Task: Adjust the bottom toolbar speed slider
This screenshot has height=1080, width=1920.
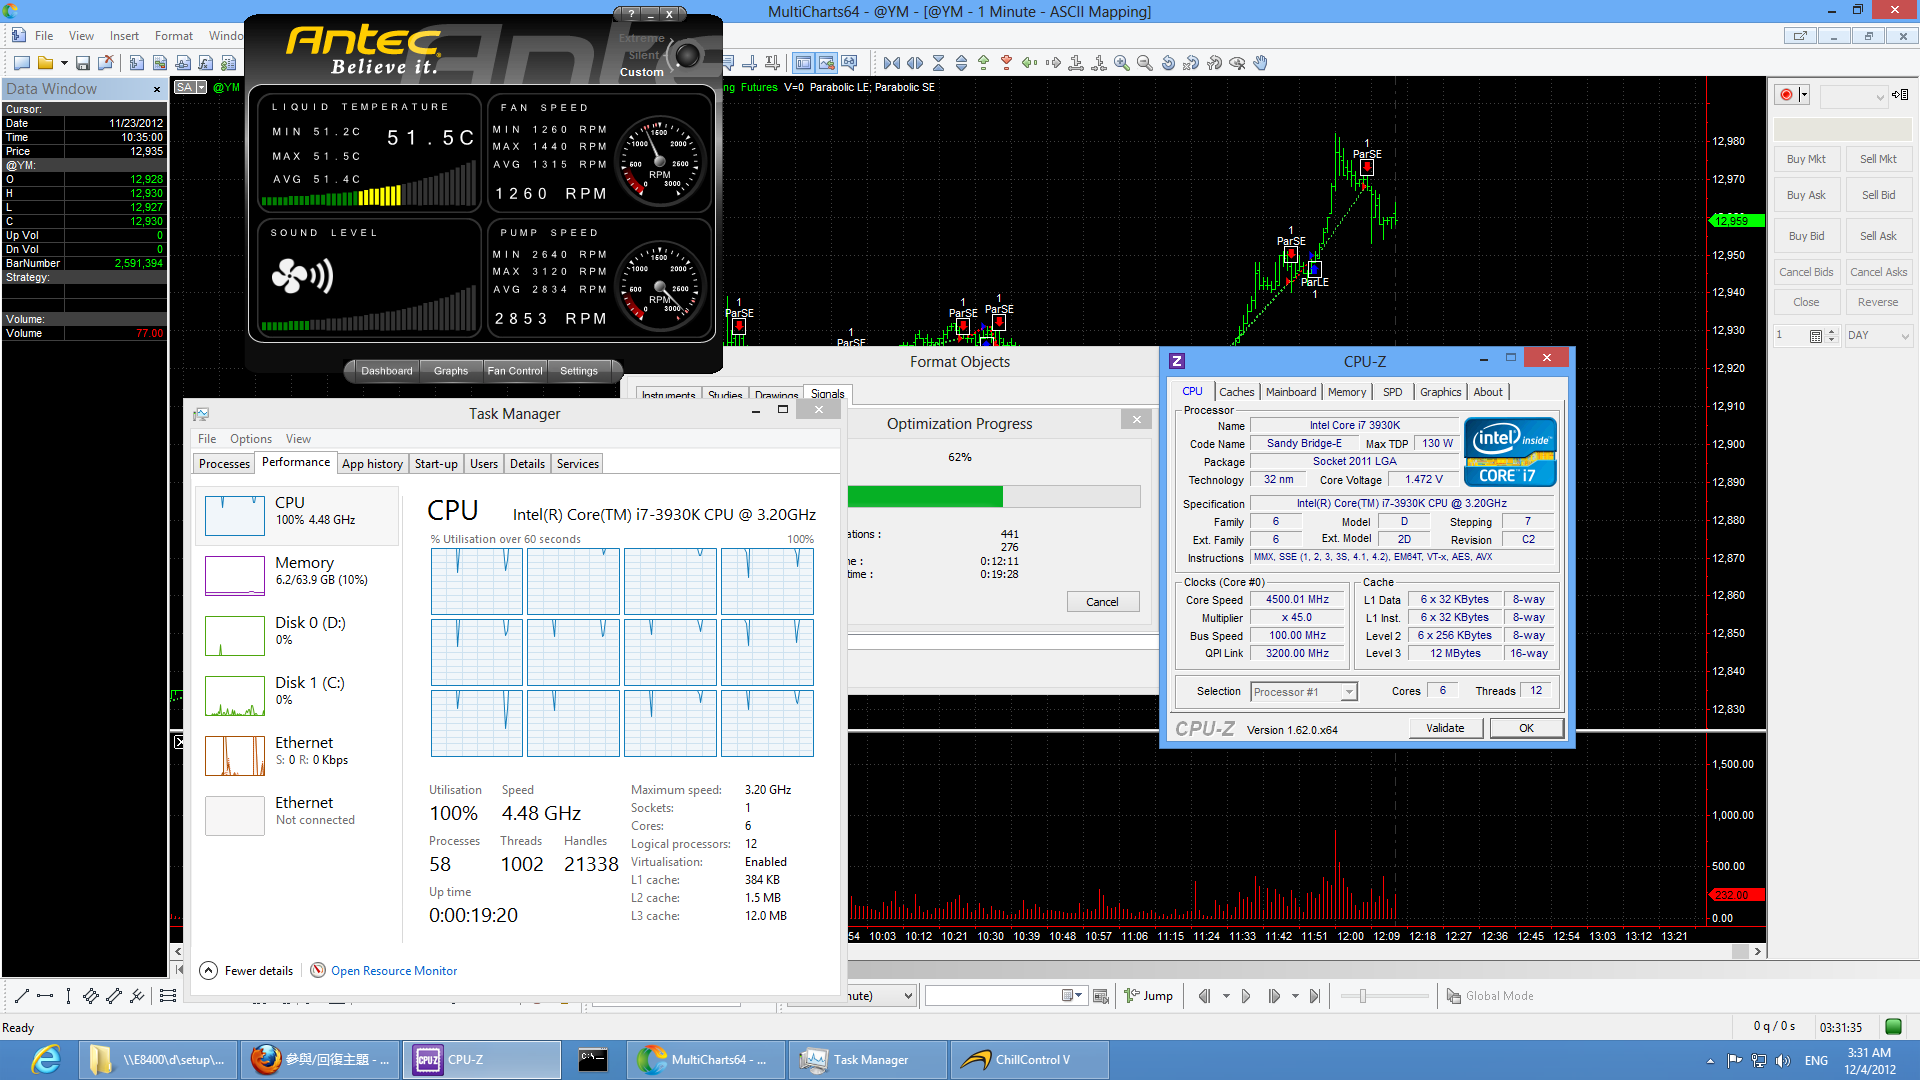Action: 1386,996
